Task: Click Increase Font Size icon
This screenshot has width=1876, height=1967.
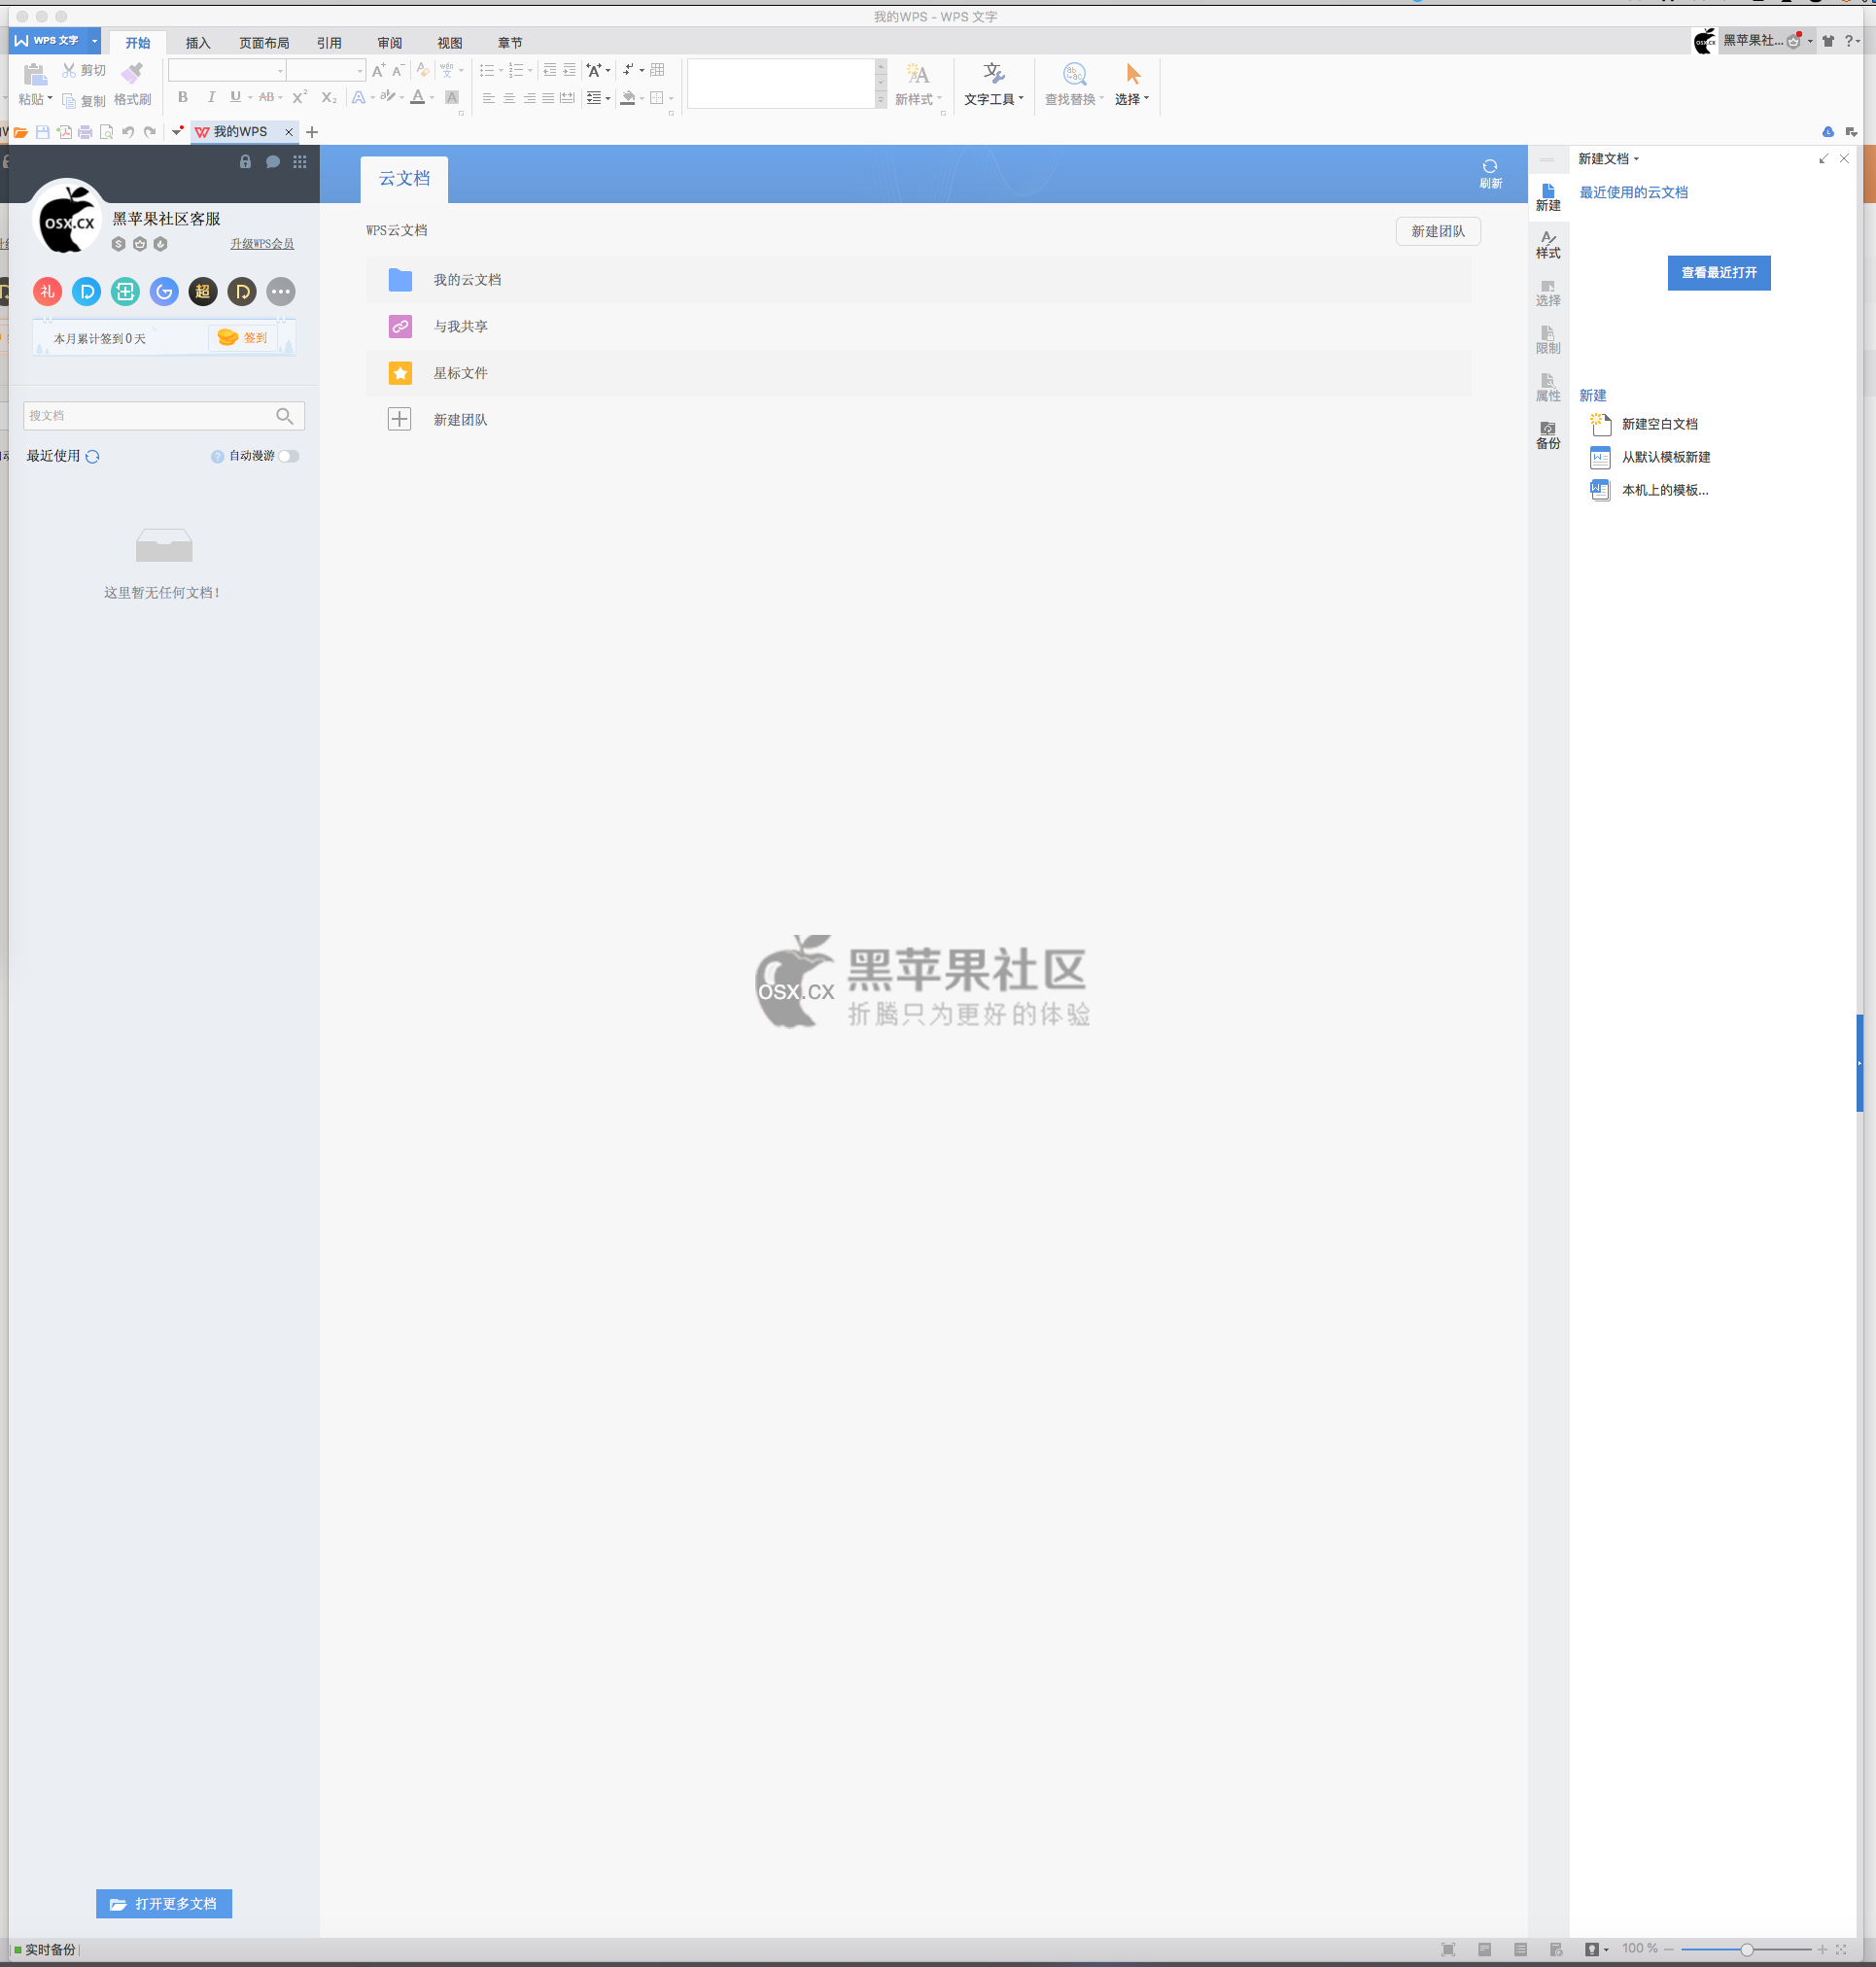Action: click(378, 70)
